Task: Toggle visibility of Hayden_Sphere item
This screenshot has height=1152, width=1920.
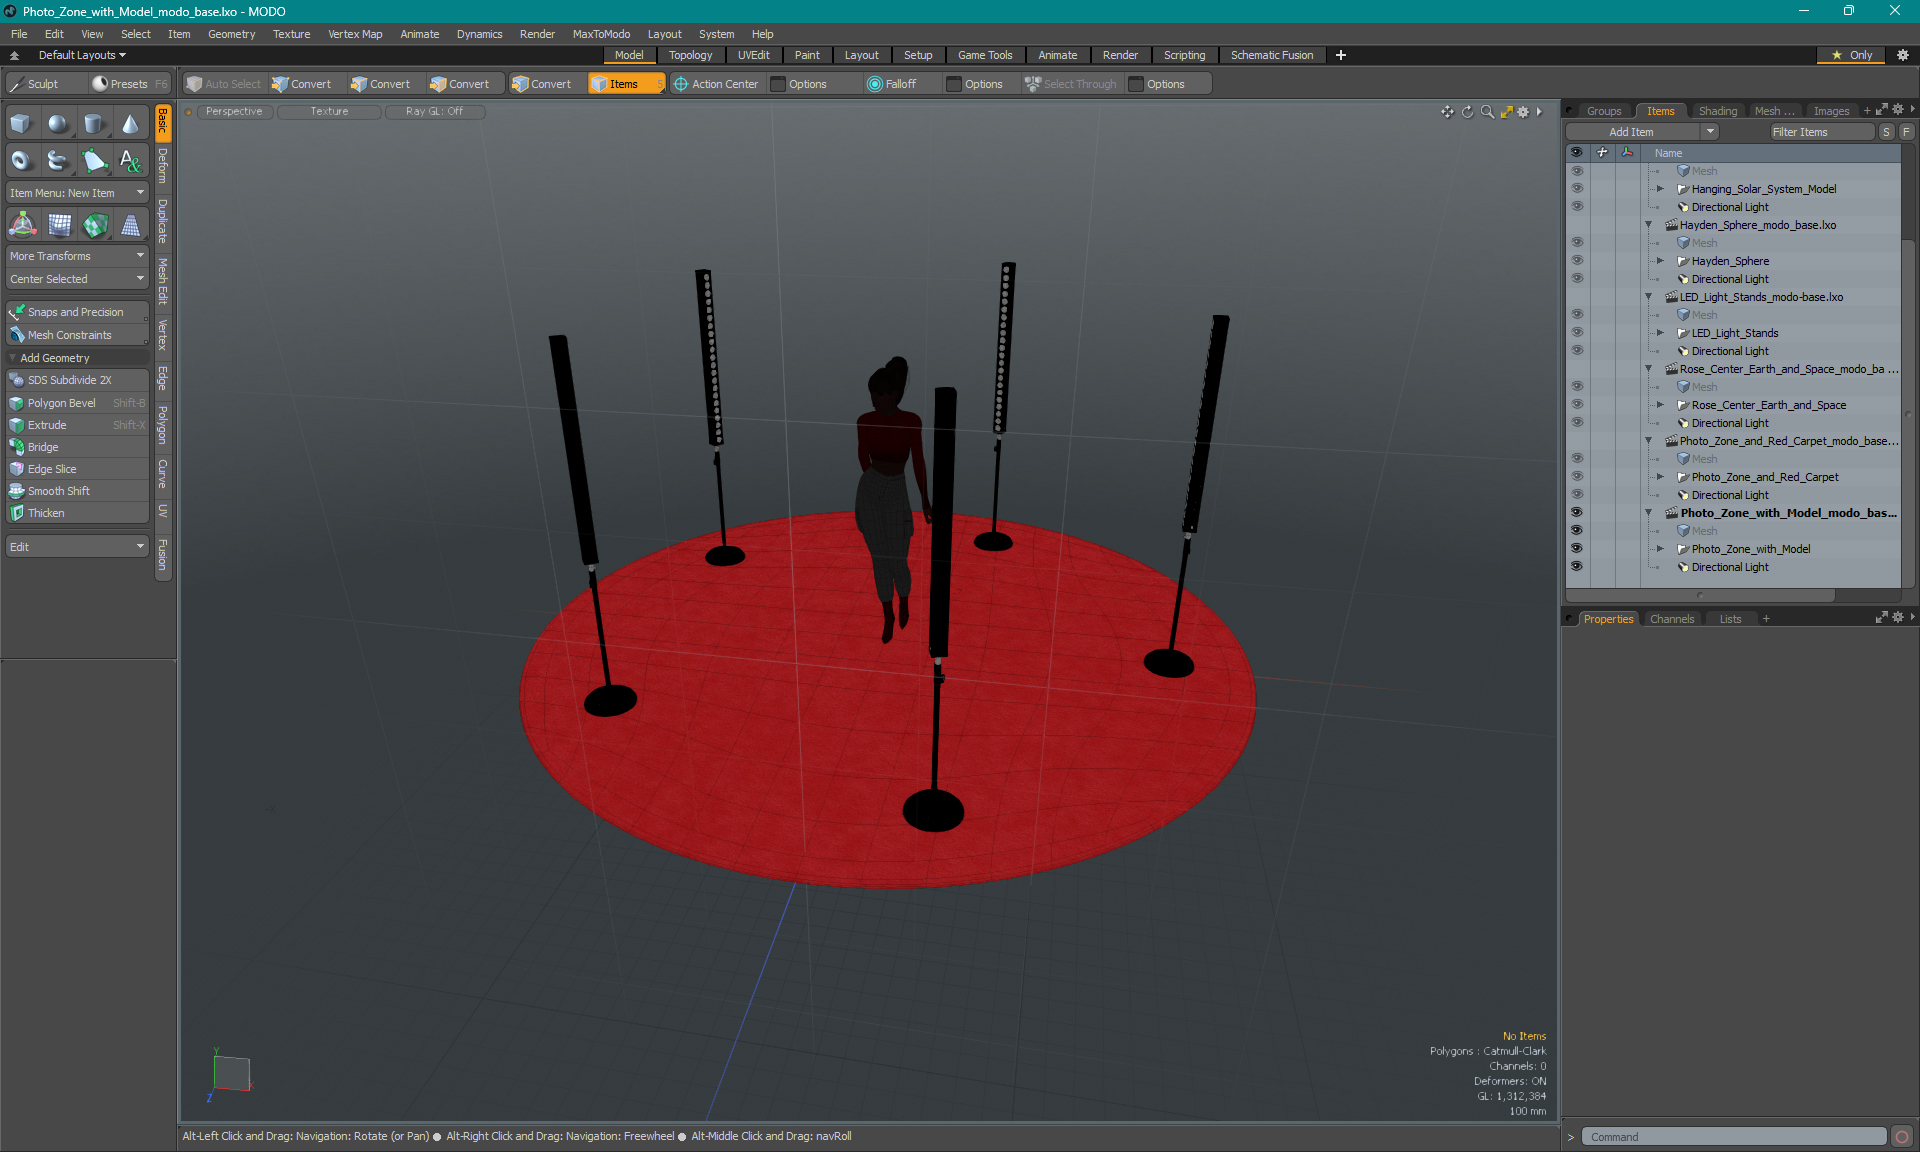Action: click(x=1577, y=261)
